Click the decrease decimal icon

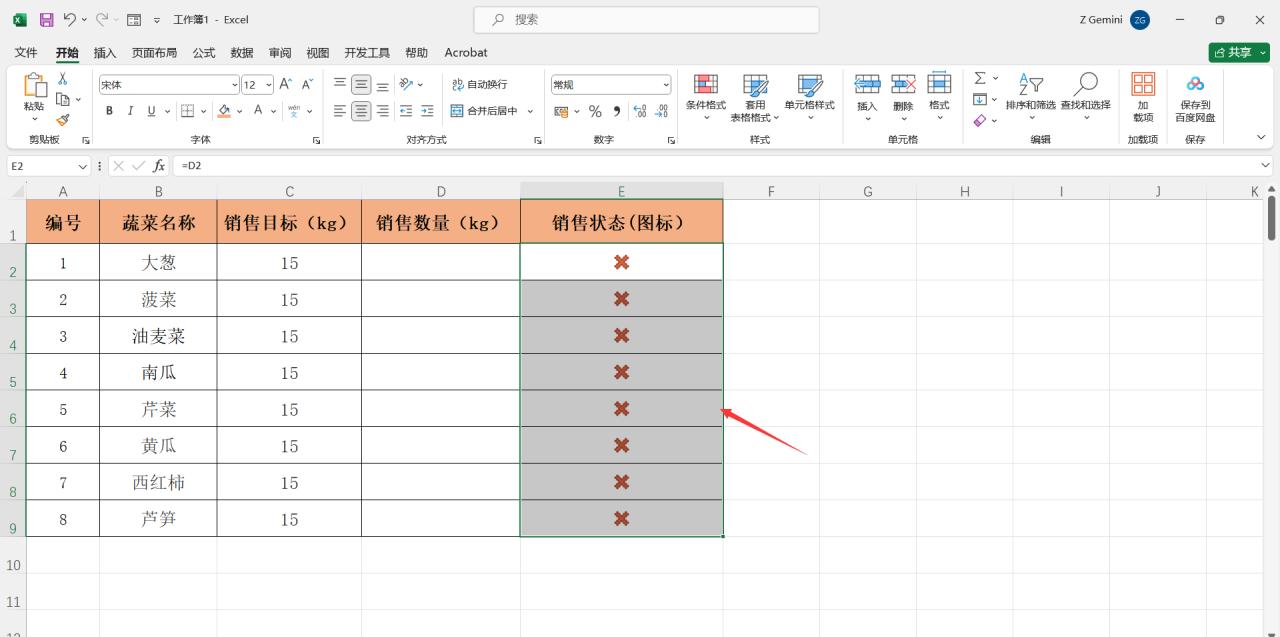(x=662, y=111)
